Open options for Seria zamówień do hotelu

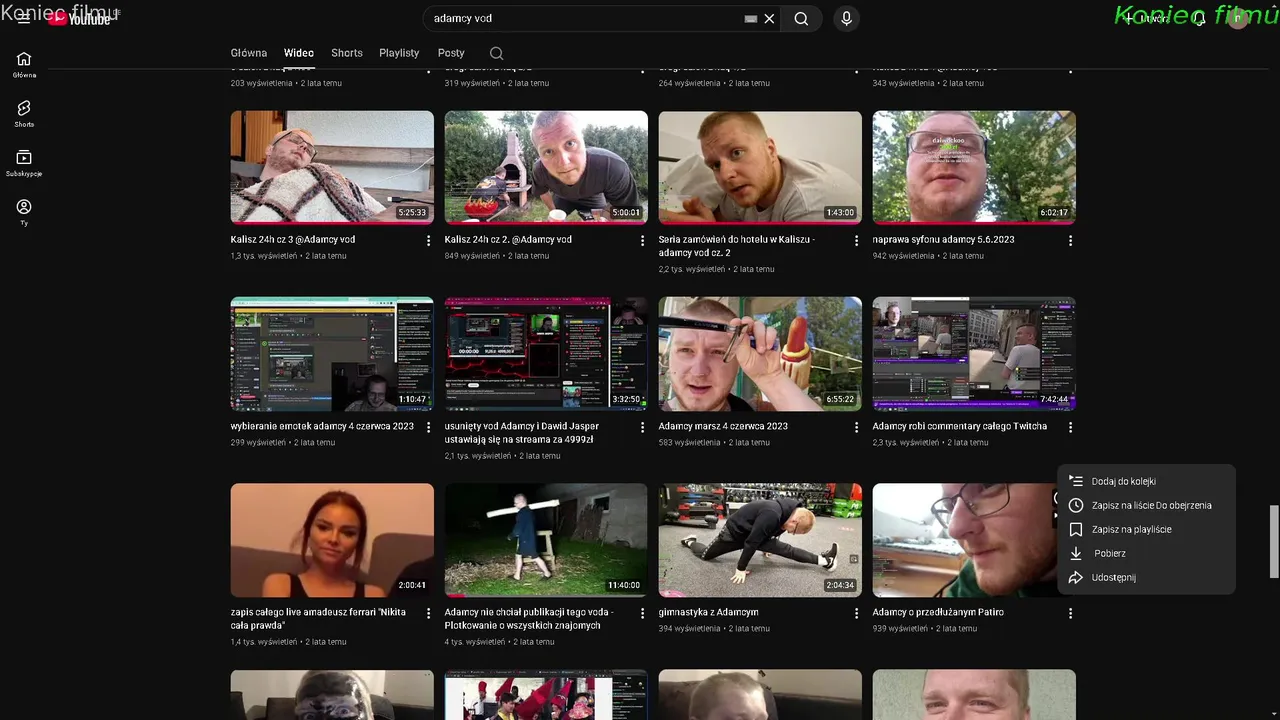tap(856, 241)
